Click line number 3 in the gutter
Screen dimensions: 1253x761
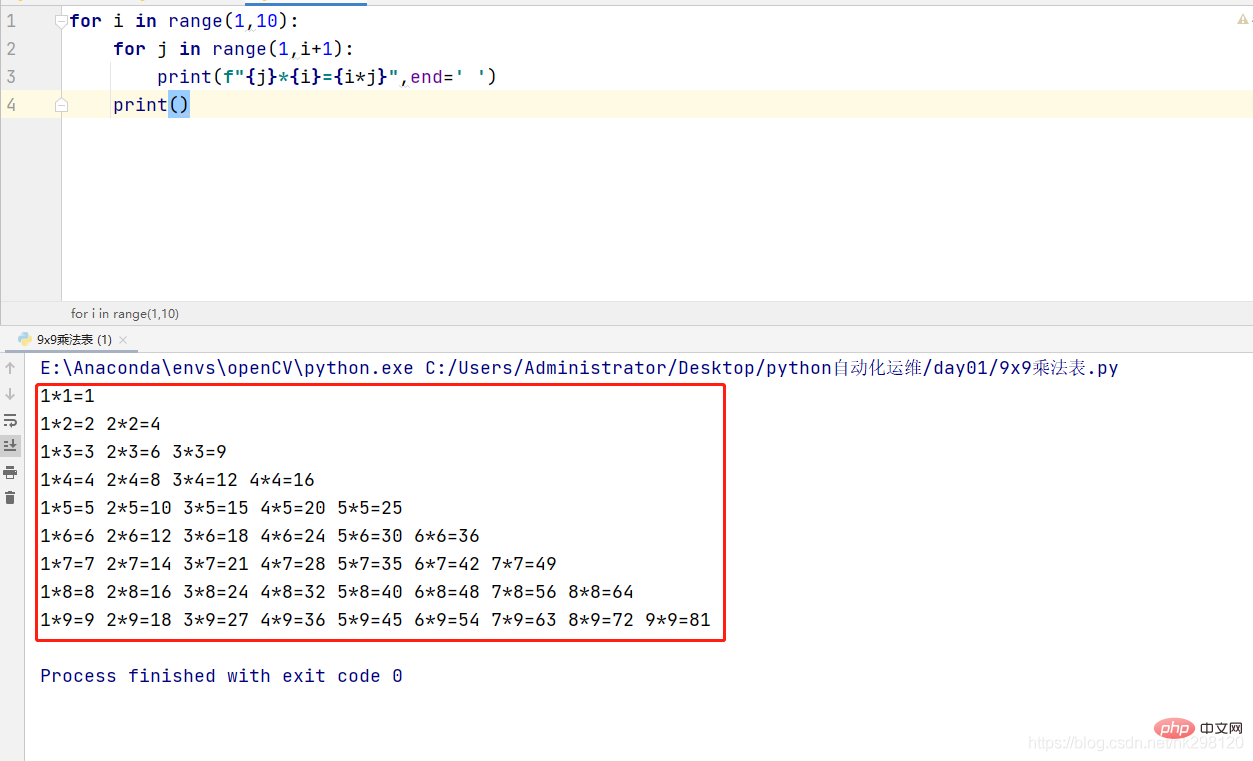click(11, 76)
